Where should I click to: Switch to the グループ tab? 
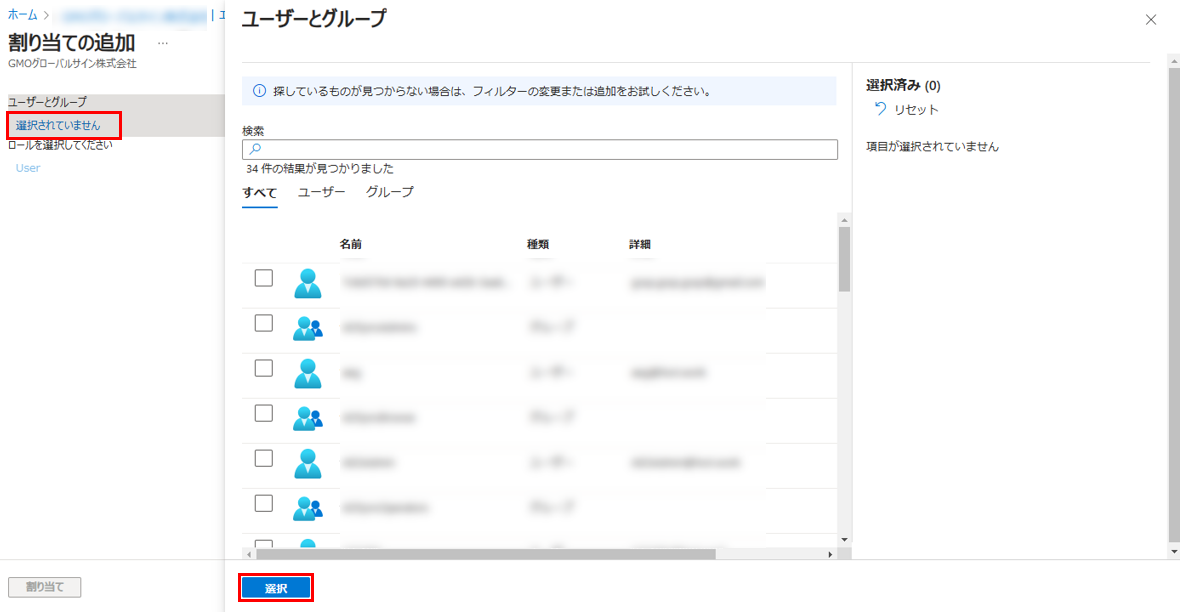(390, 192)
